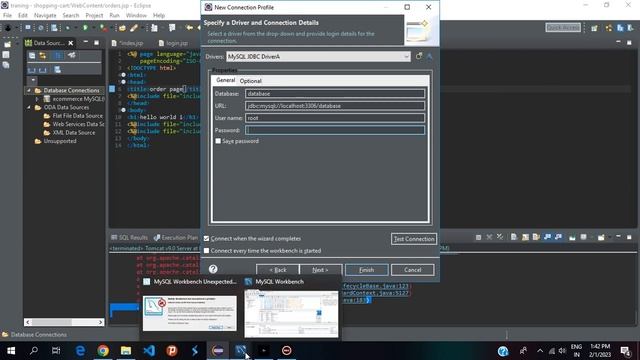Open the dropdown arrow next to Run icon
640x360 pixels.
click(93, 28)
